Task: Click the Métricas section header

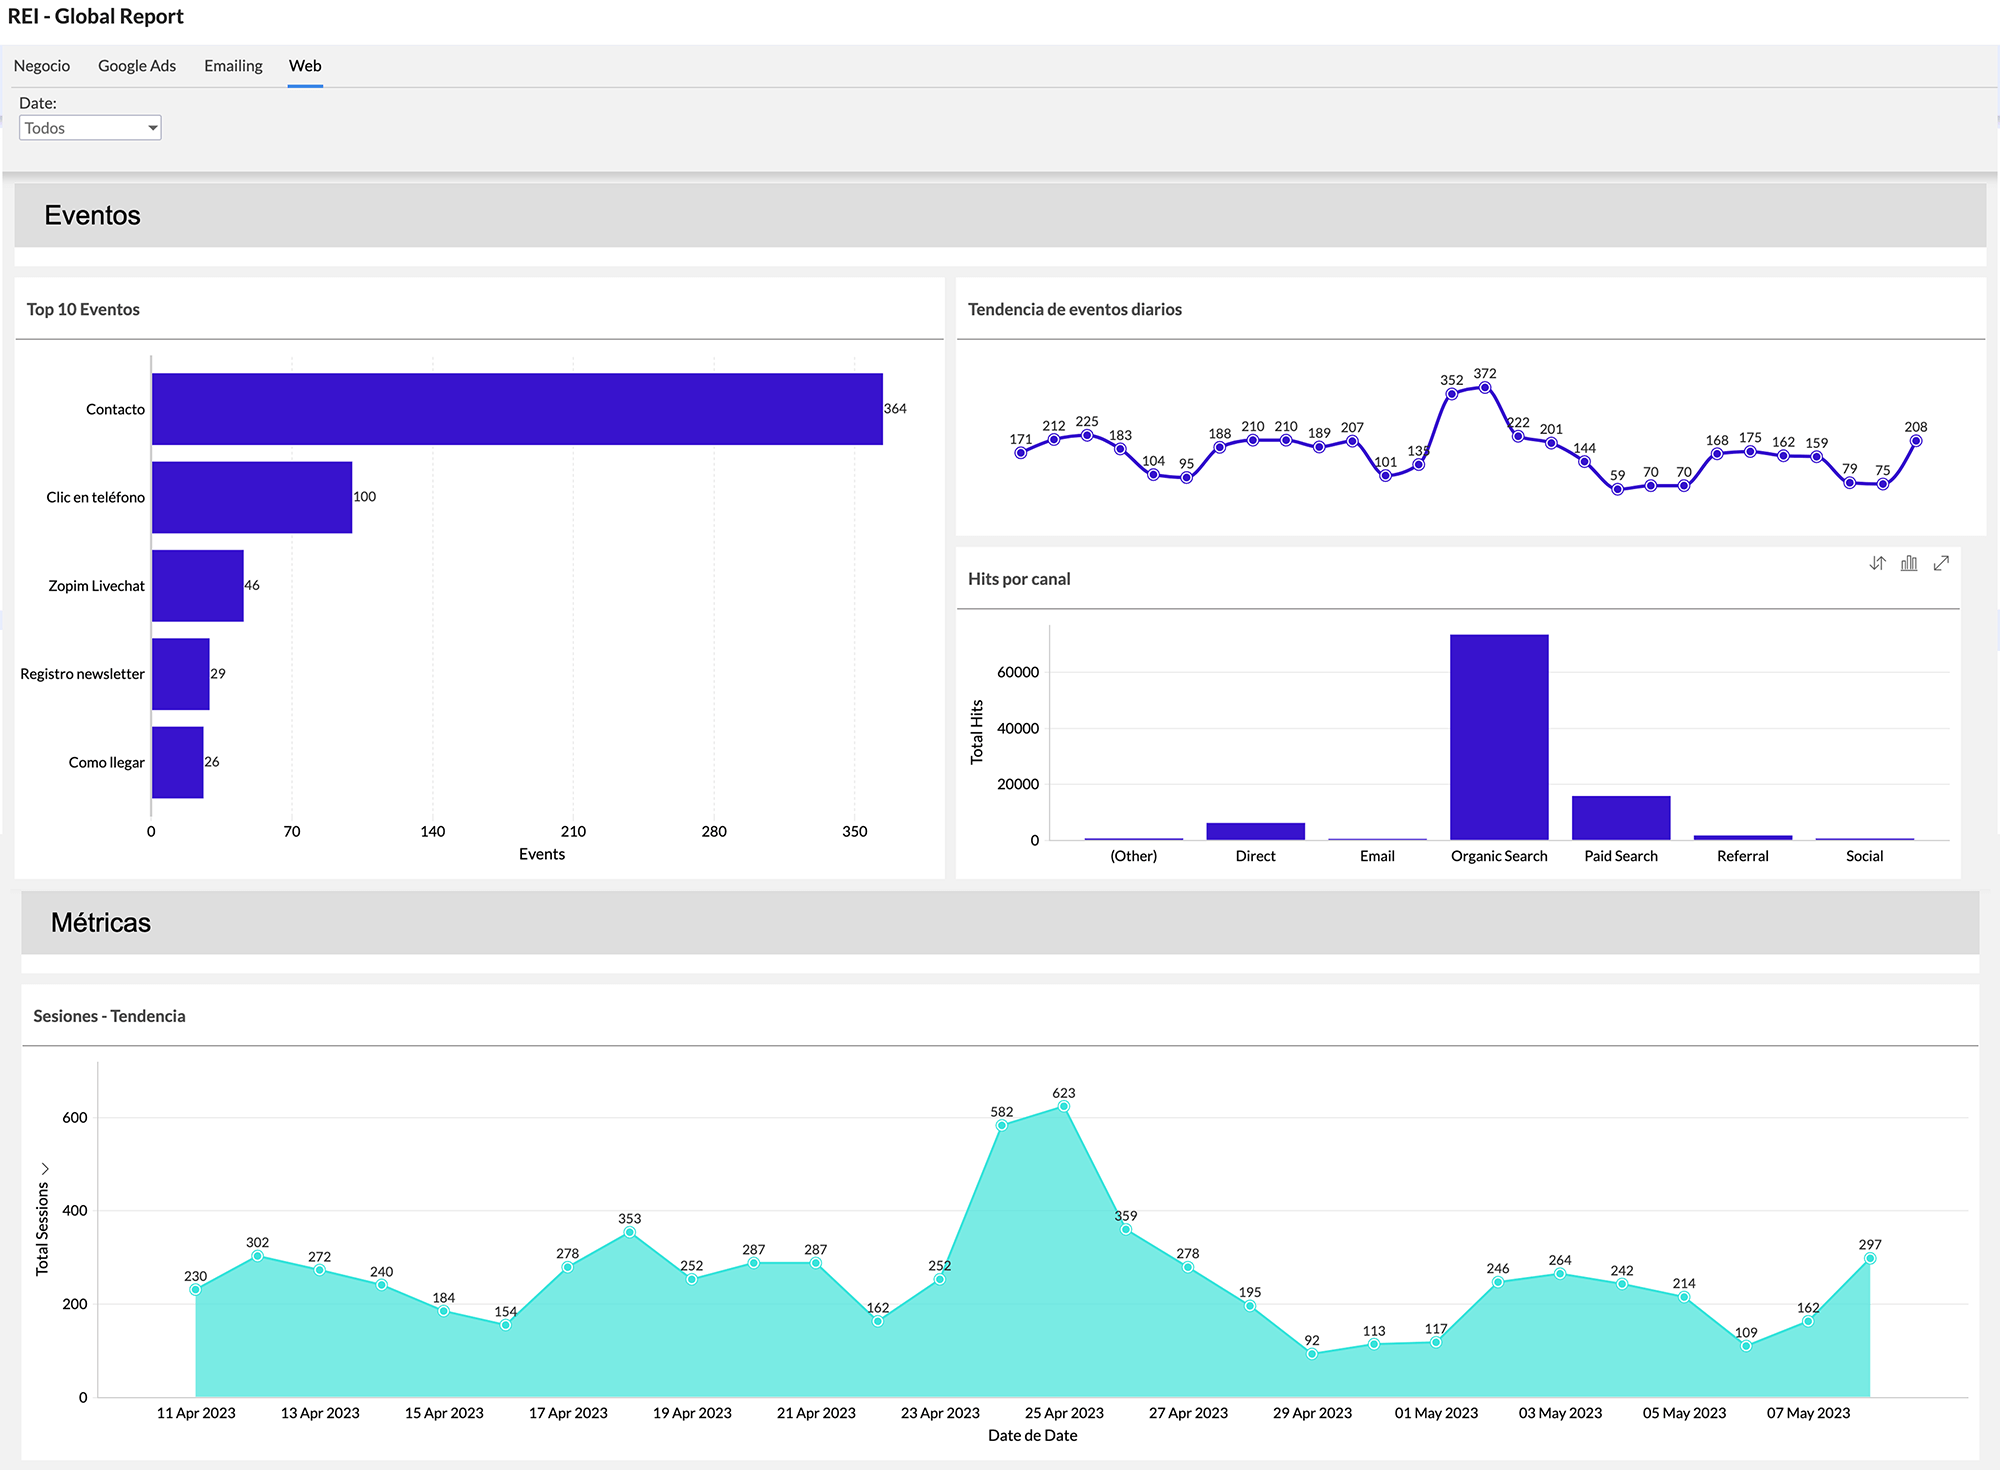Action: pyautogui.click(x=101, y=922)
